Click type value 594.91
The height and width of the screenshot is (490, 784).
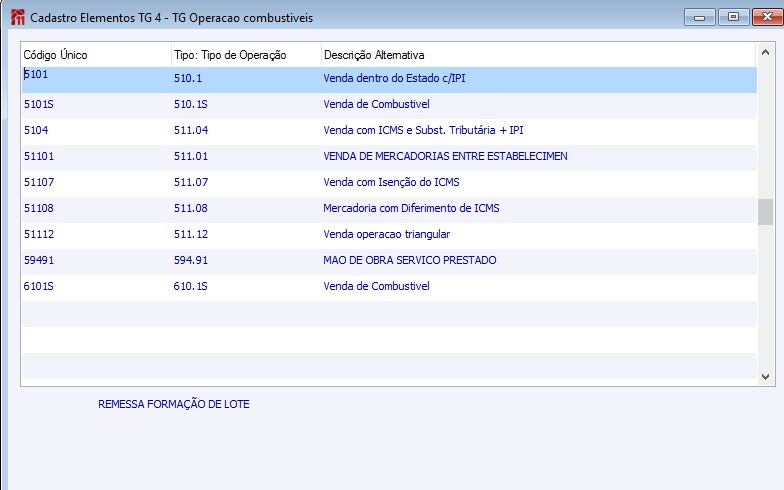point(191,260)
